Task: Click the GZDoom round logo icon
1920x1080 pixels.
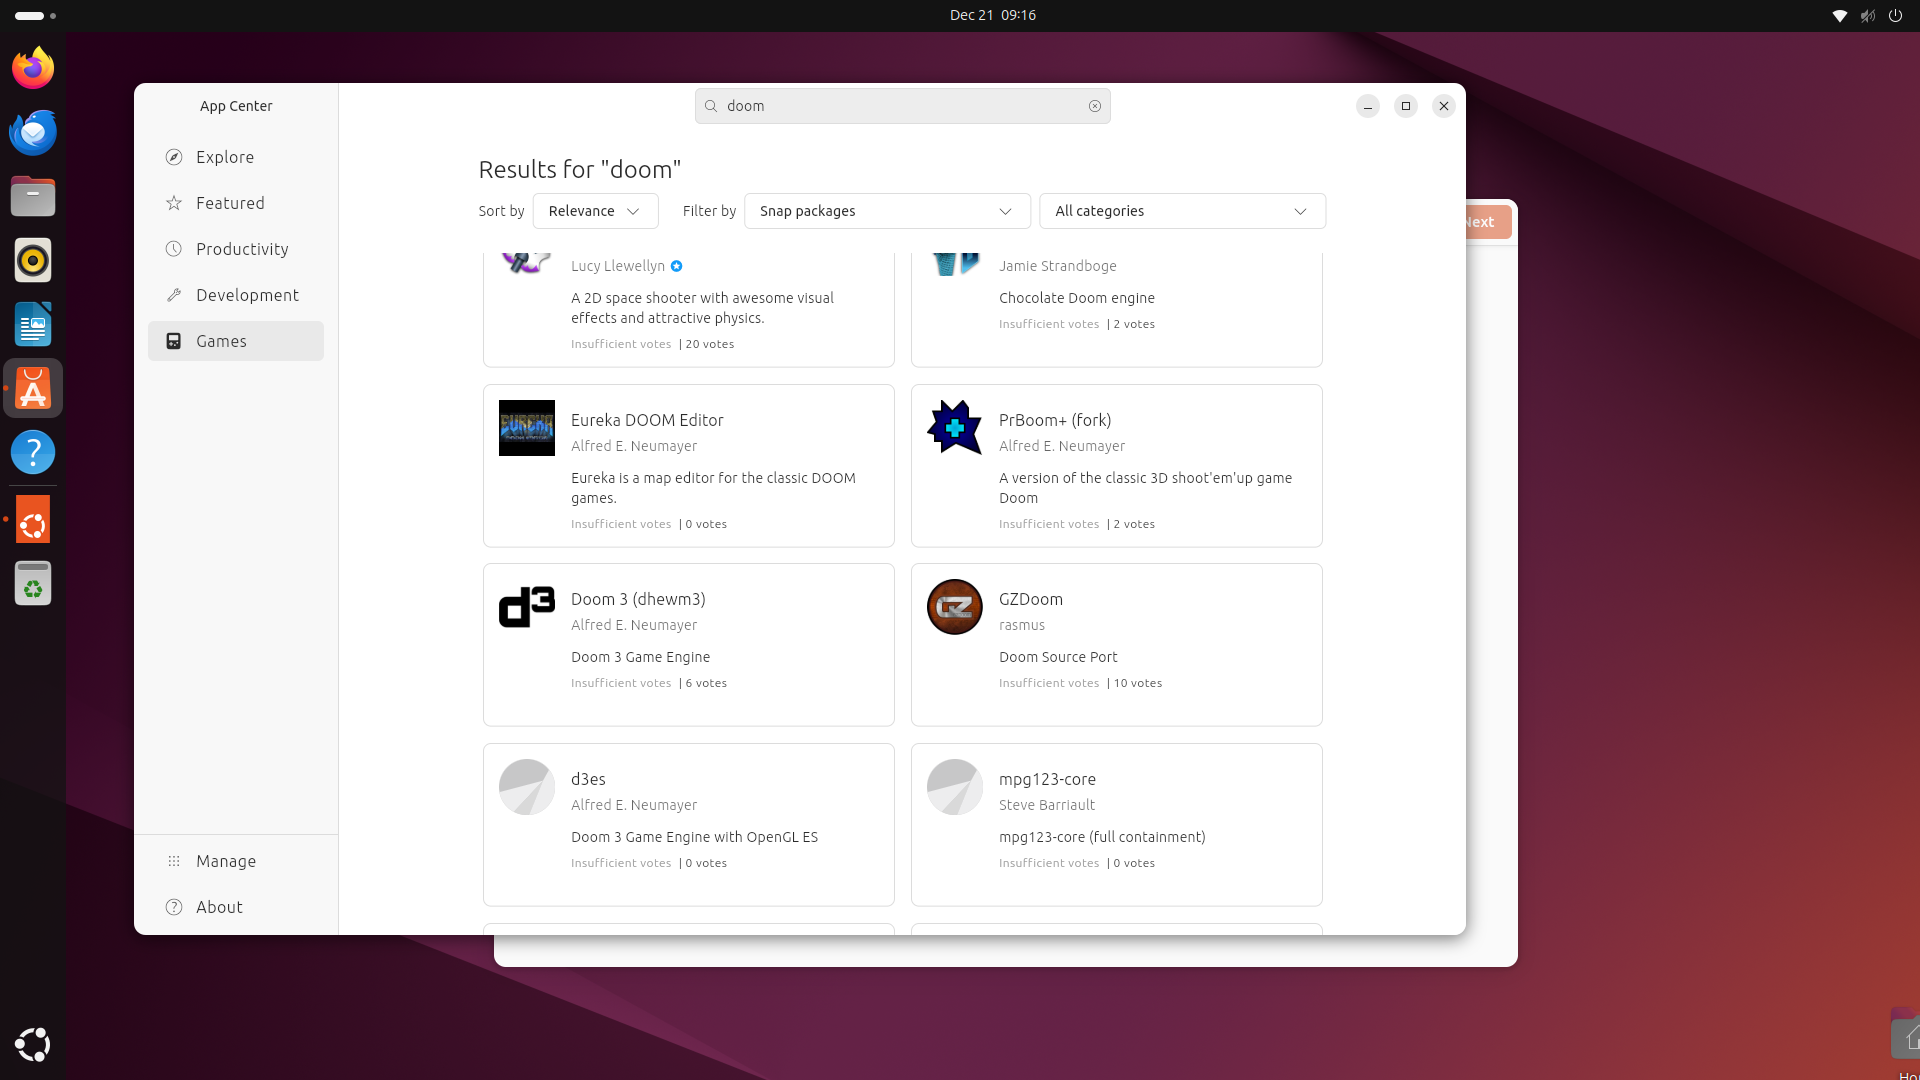Action: point(954,607)
